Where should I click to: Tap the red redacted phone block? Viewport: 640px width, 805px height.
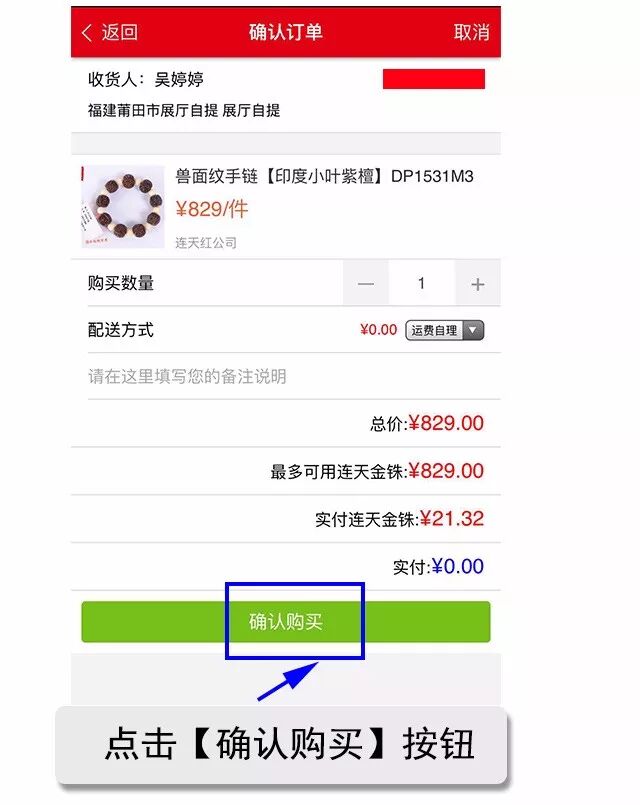434,79
